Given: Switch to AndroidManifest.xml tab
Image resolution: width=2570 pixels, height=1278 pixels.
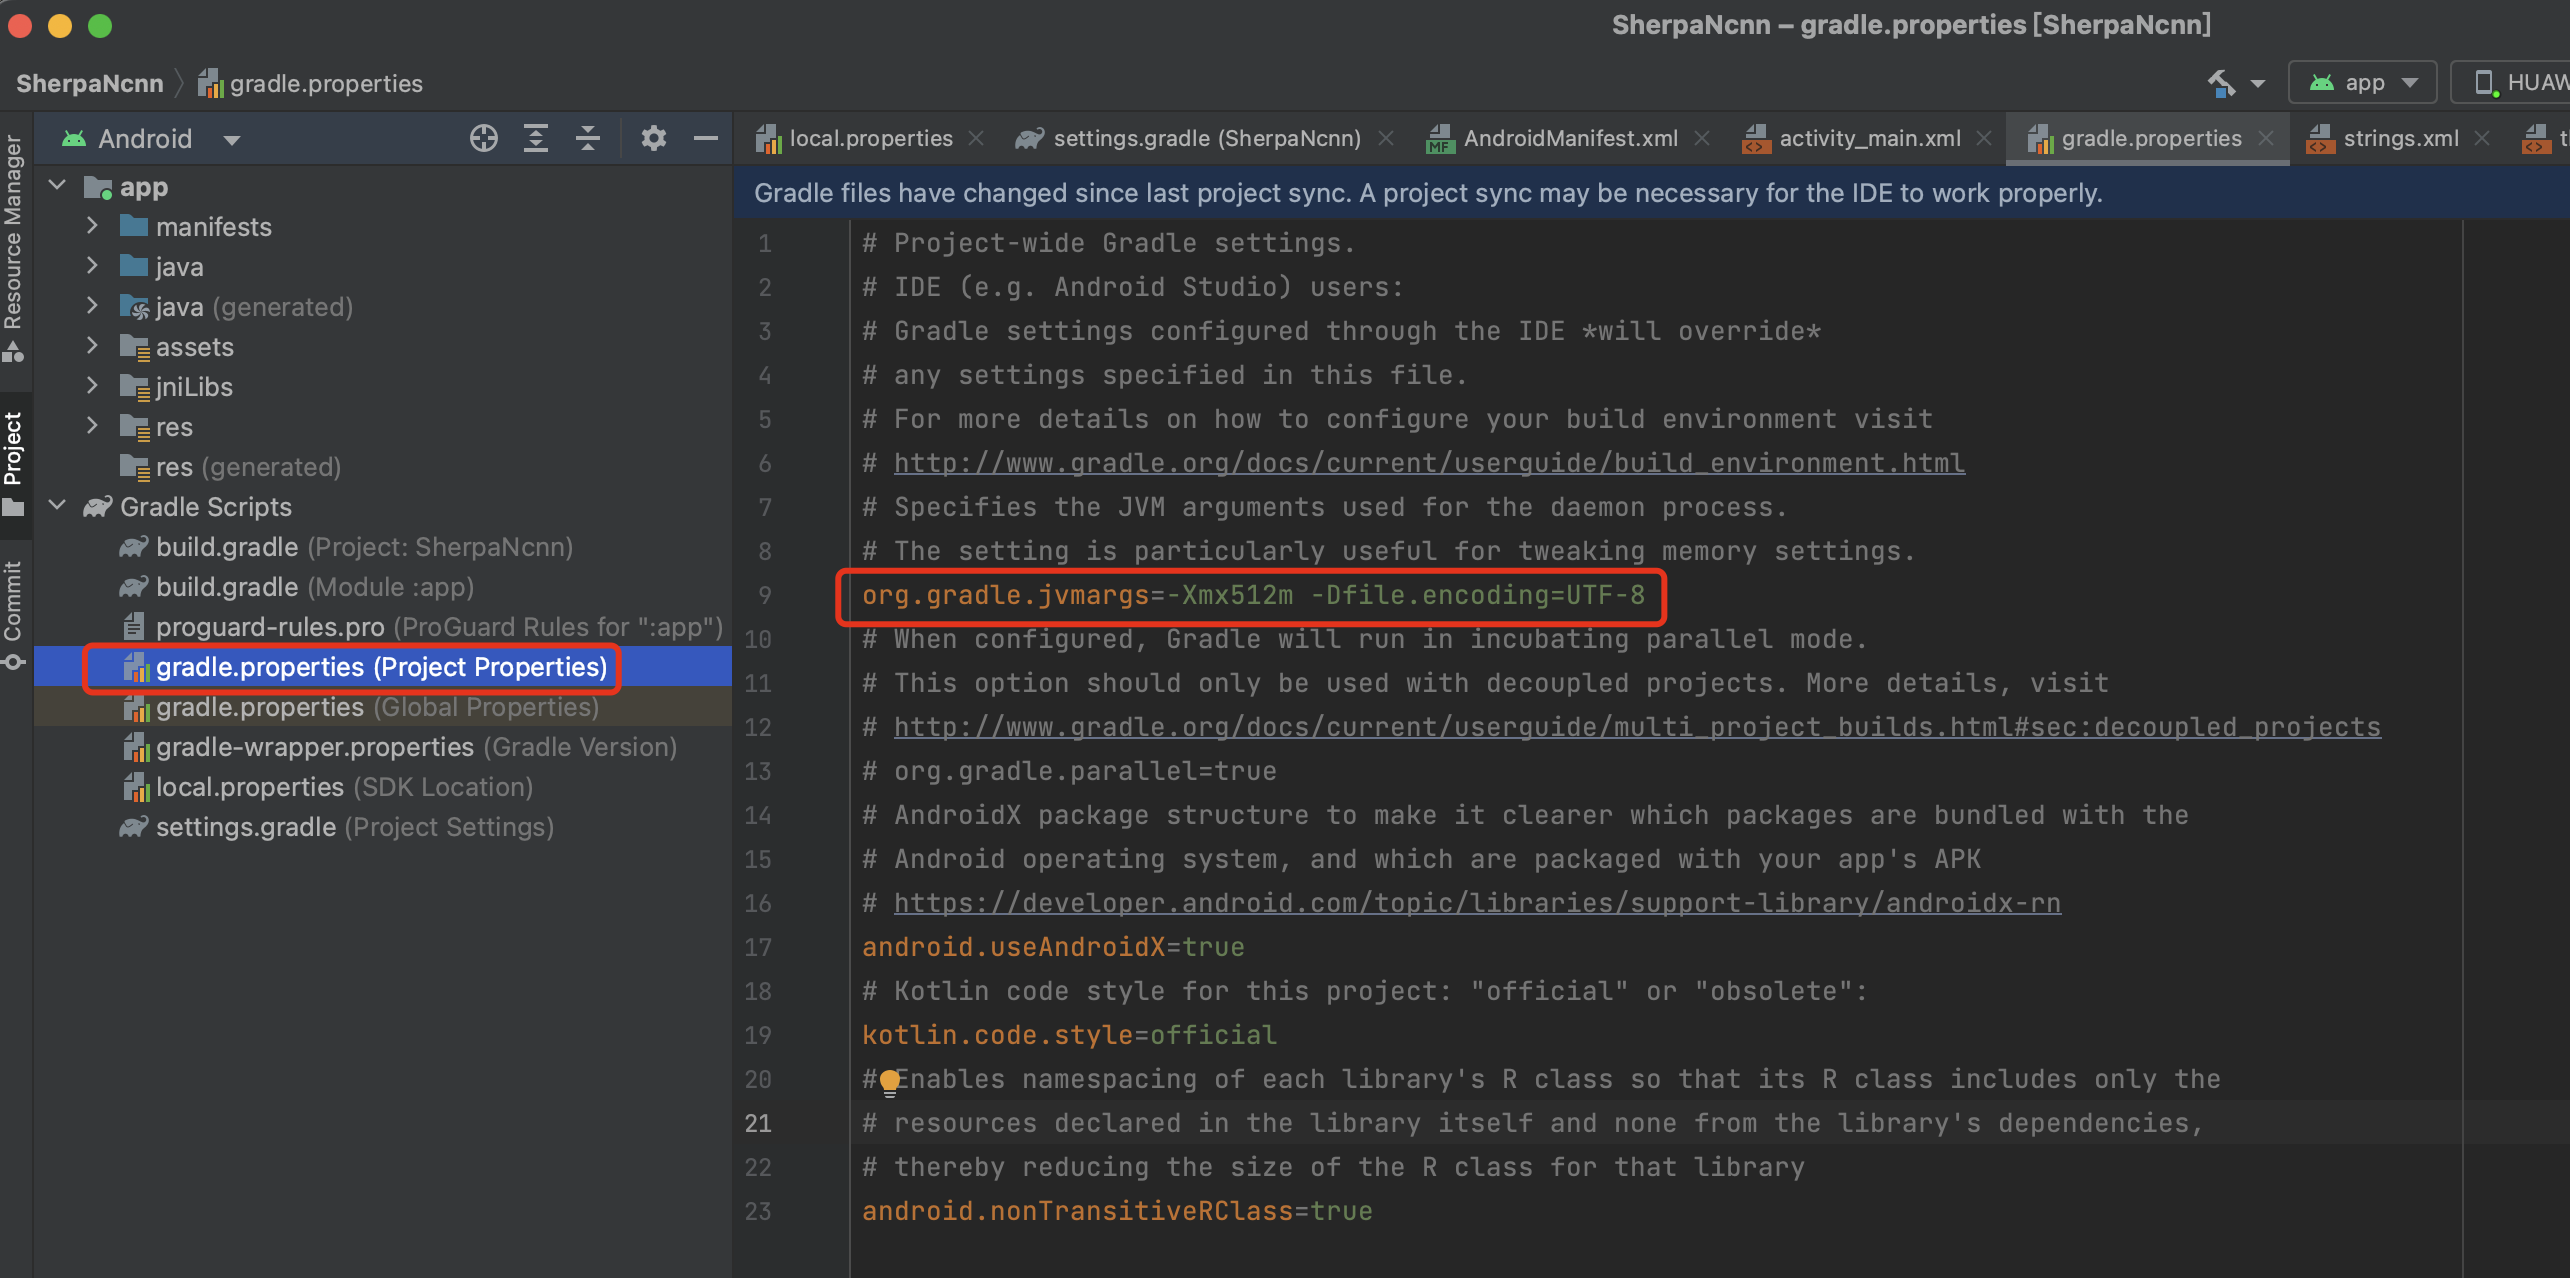Looking at the screenshot, I should click(x=1570, y=139).
